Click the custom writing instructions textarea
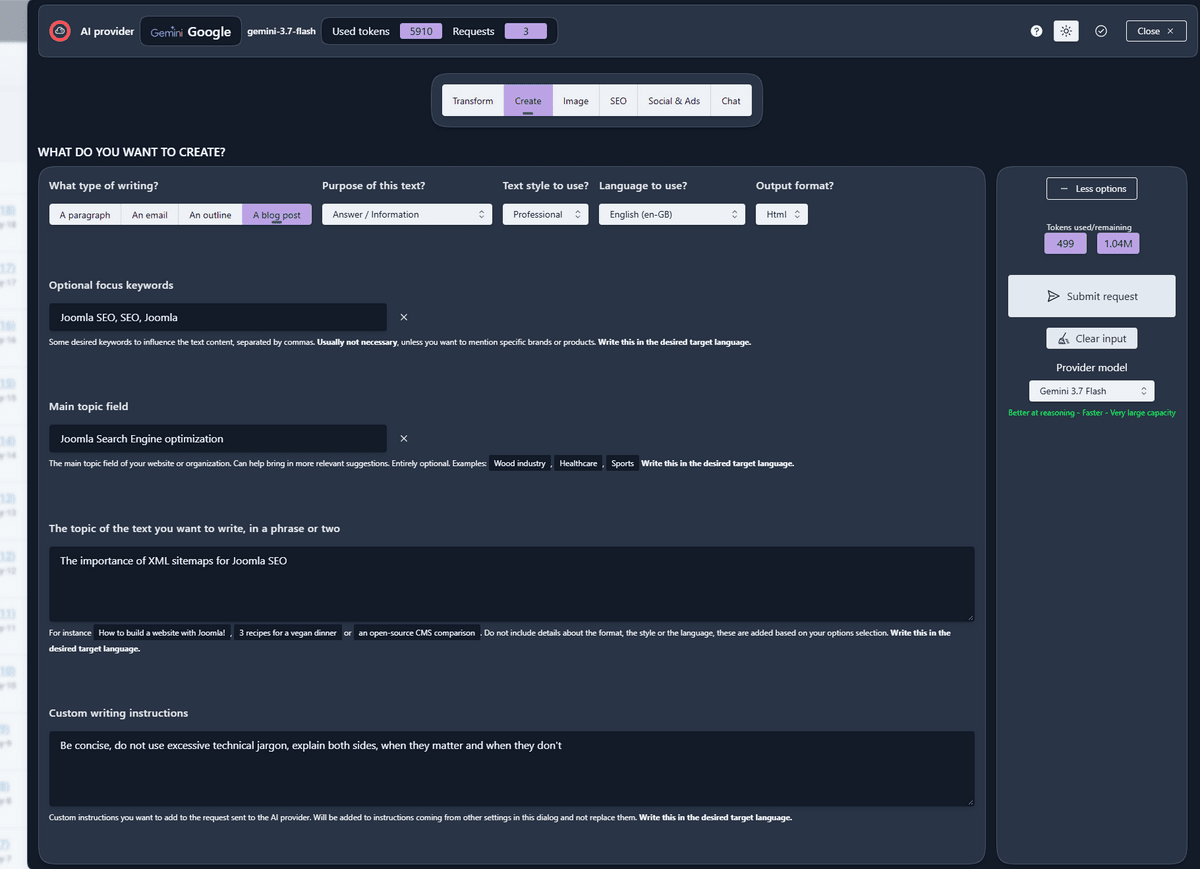The width and height of the screenshot is (1200, 869). click(x=512, y=768)
